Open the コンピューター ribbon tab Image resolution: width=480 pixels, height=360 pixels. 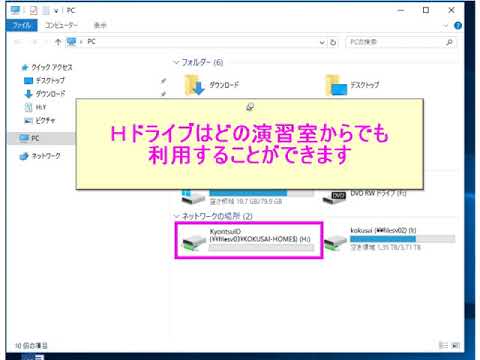pos(61,25)
